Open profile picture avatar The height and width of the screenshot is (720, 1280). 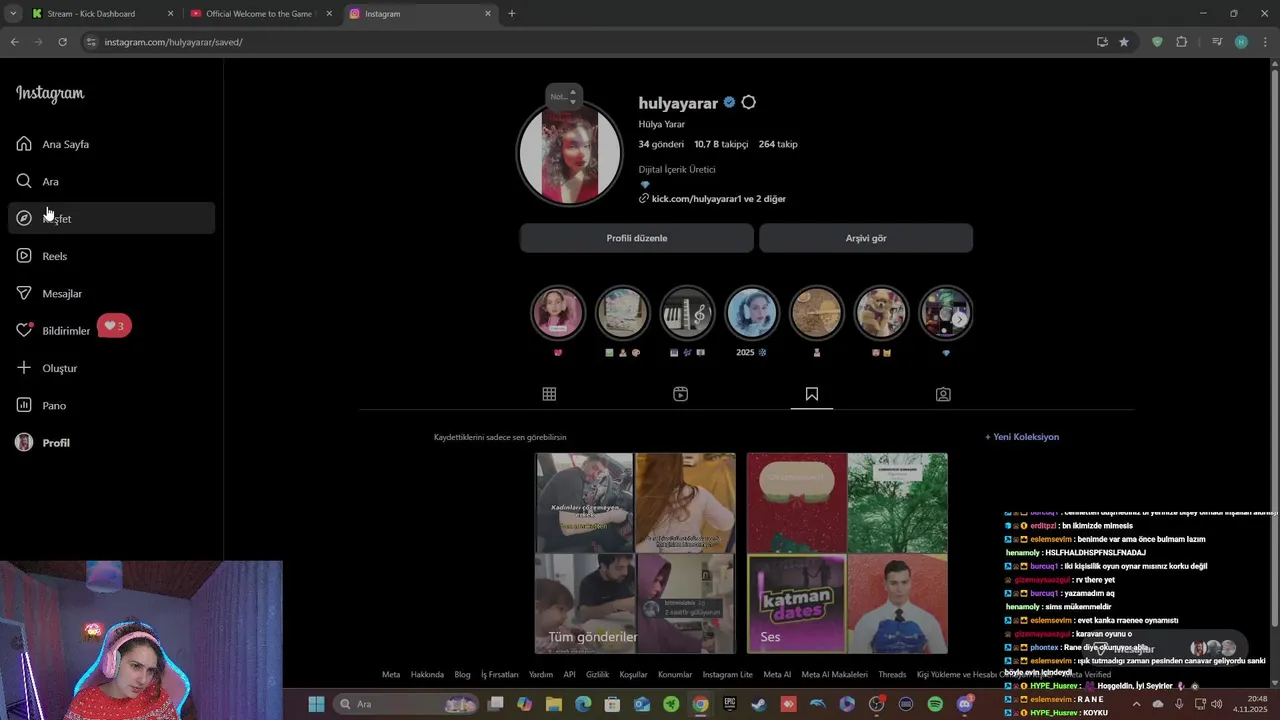pyautogui.click(x=570, y=155)
